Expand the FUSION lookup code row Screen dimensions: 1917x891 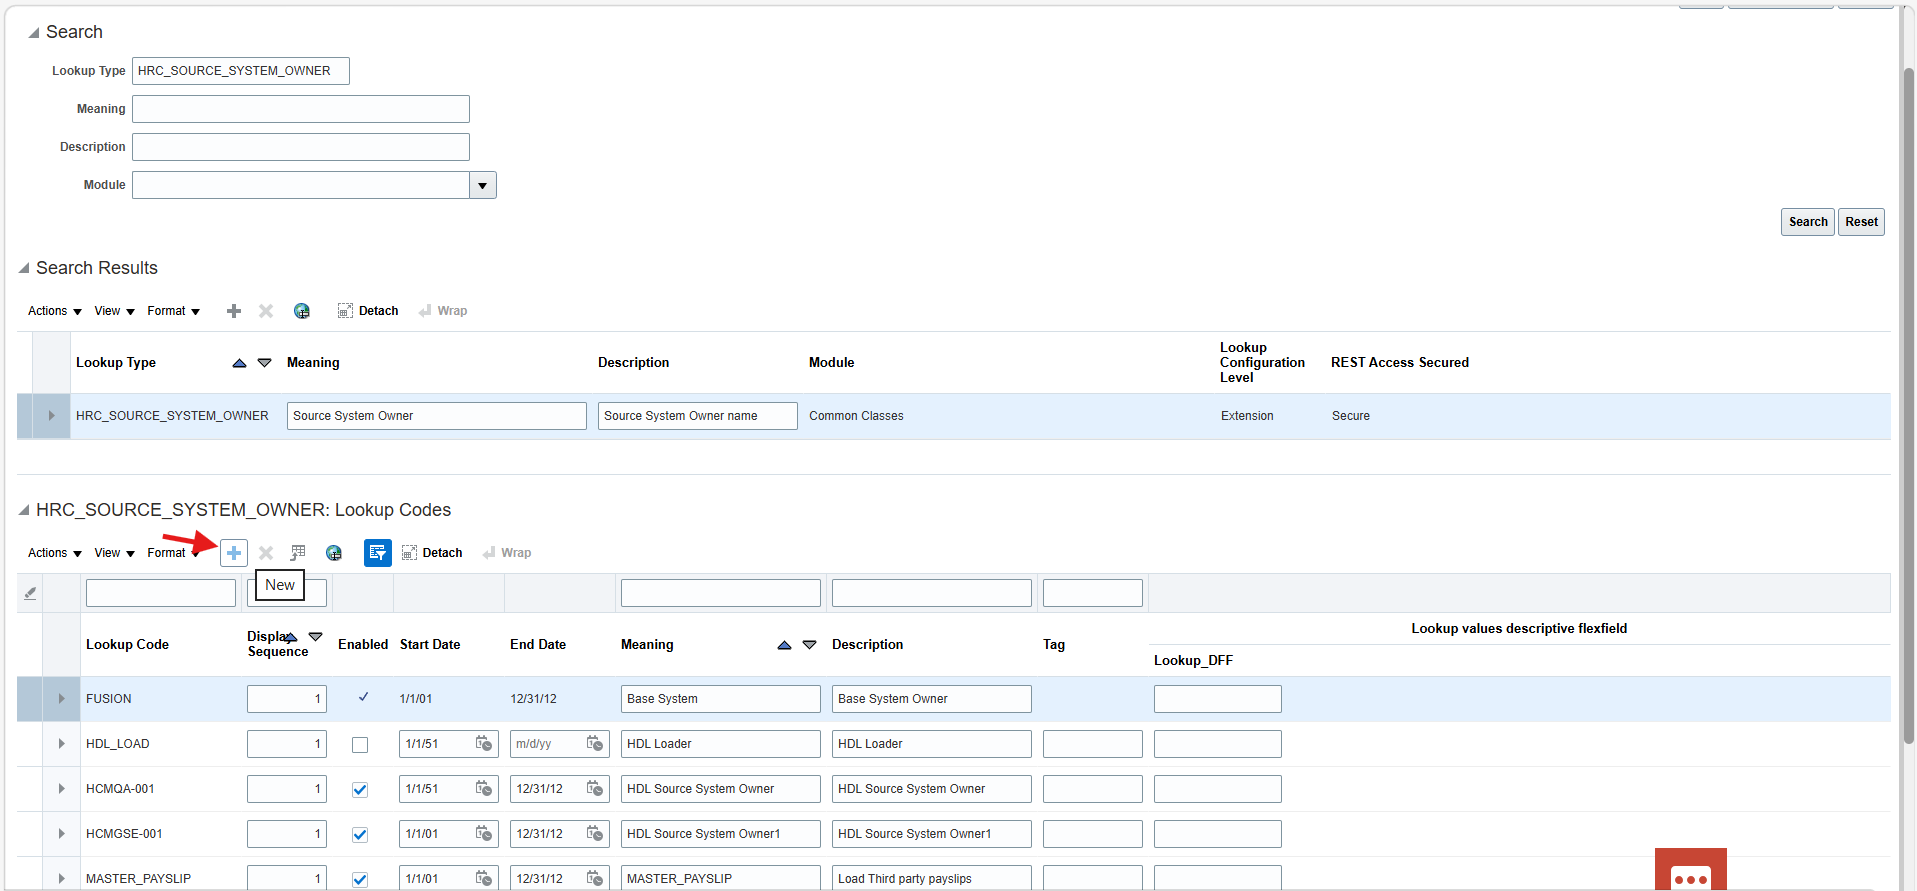click(61, 699)
